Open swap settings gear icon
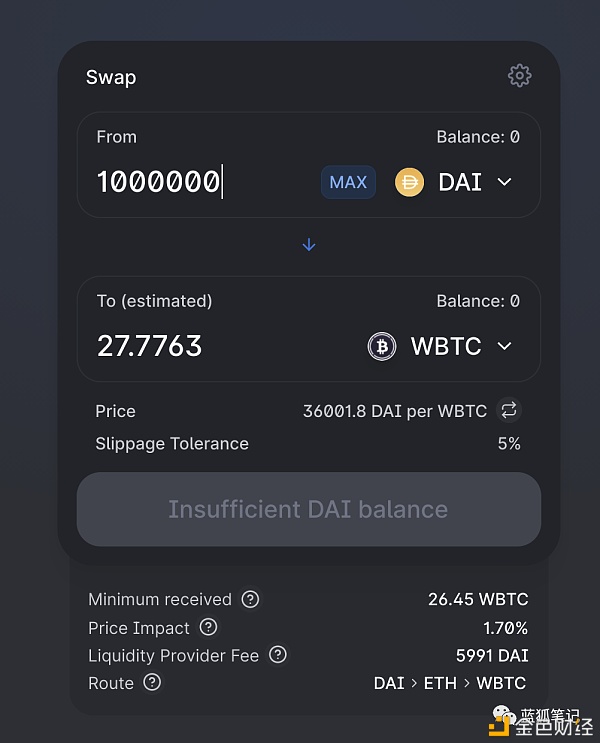This screenshot has width=600, height=743. (x=519, y=75)
